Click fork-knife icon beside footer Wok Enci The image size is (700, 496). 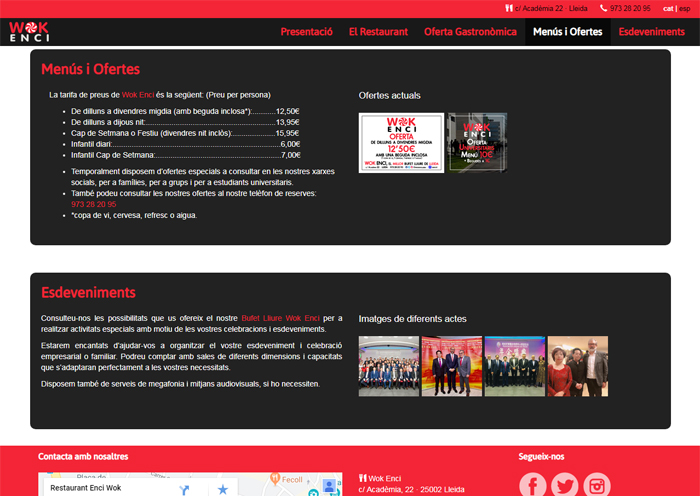pos(362,478)
